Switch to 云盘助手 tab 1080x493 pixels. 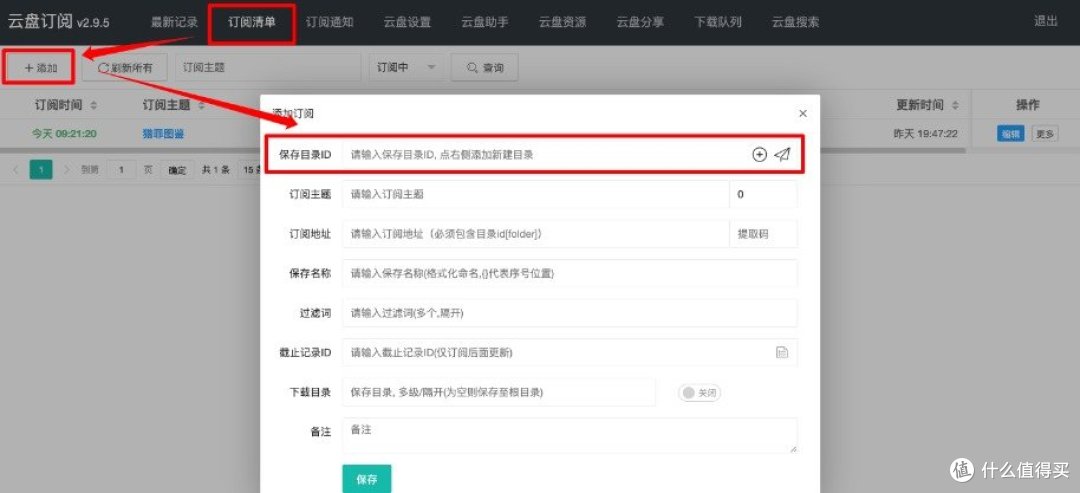pyautogui.click(x=485, y=22)
